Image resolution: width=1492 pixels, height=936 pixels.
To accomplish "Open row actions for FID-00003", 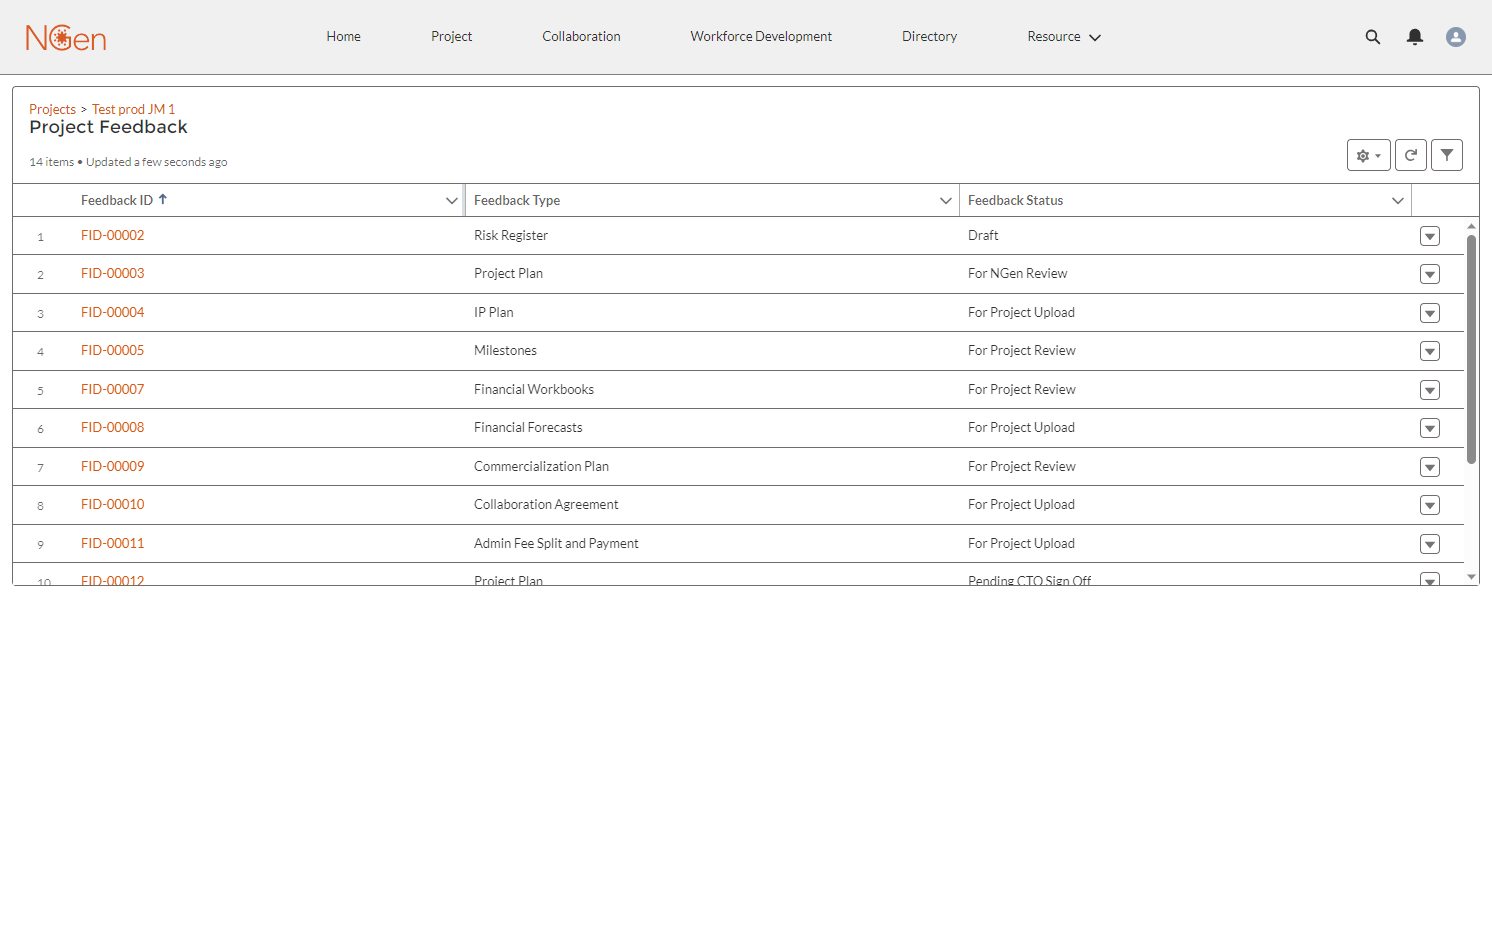I will pos(1430,274).
